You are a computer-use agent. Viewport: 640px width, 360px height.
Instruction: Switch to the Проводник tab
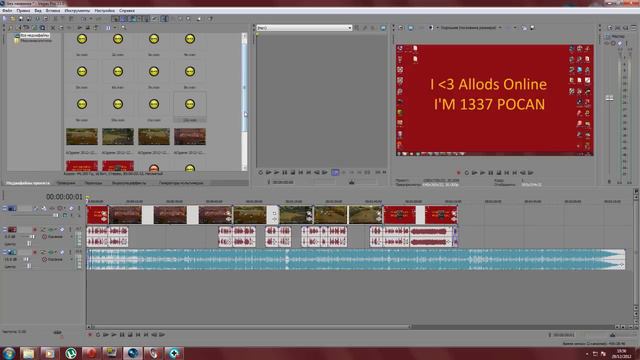pyautogui.click(x=66, y=183)
